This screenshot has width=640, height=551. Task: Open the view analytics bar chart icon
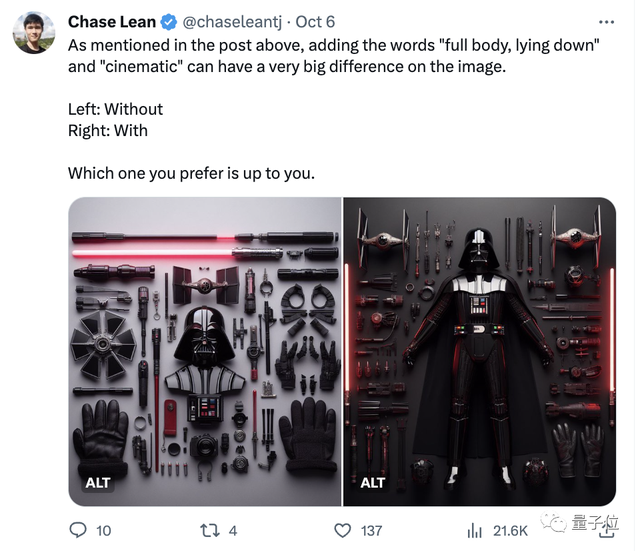tap(476, 530)
